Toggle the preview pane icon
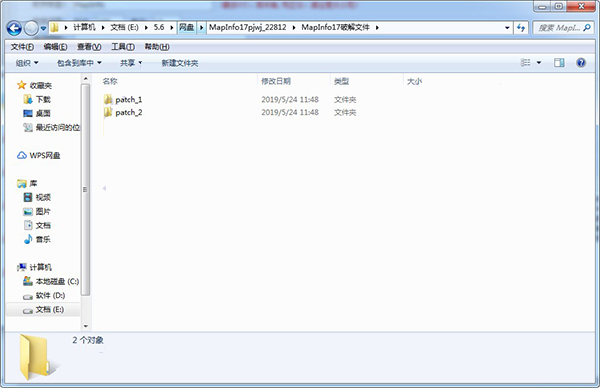This screenshot has height=388, width=600. pyautogui.click(x=559, y=63)
